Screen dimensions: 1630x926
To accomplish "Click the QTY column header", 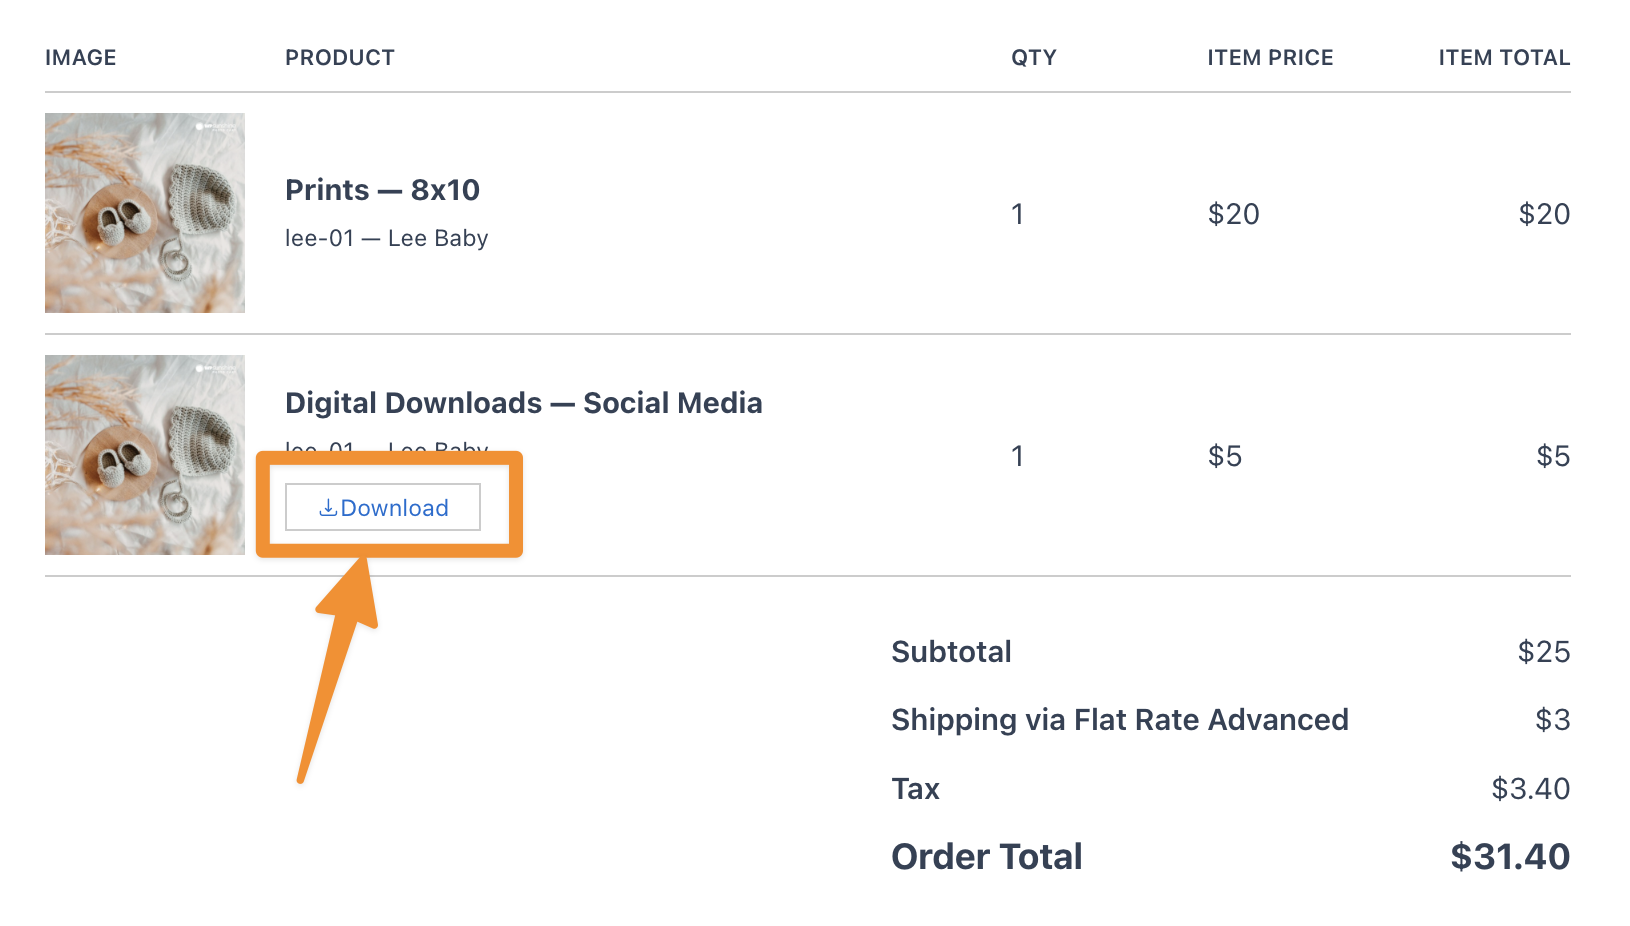I will (x=1034, y=57).
